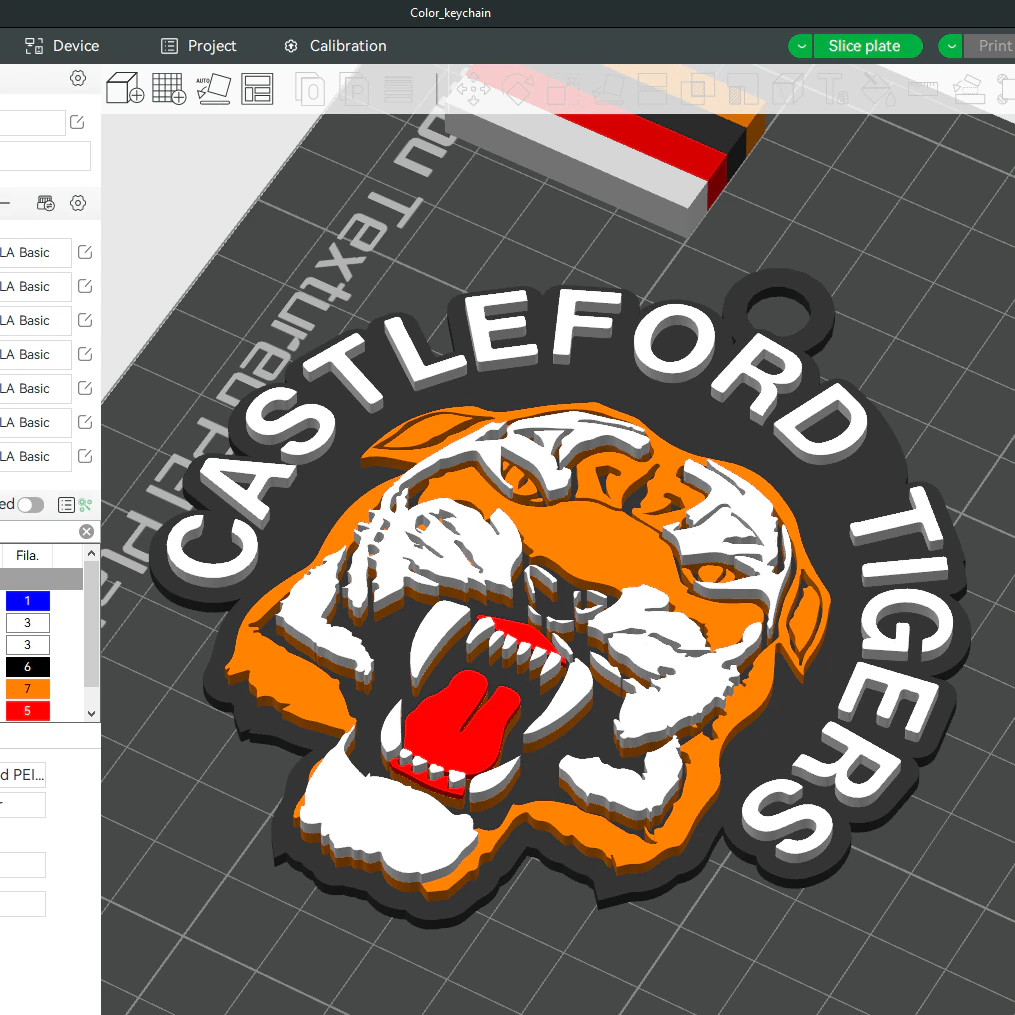Edit the topmost LA Basic filament preset
The image size is (1015, 1015).
click(x=85, y=252)
